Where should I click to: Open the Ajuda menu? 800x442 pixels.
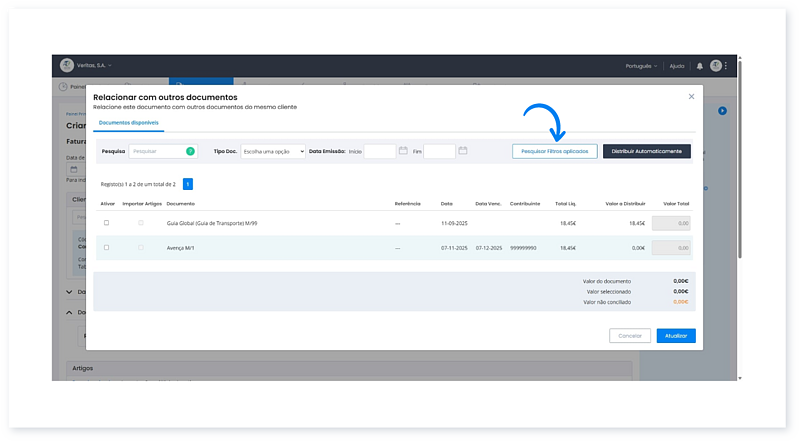click(x=677, y=66)
